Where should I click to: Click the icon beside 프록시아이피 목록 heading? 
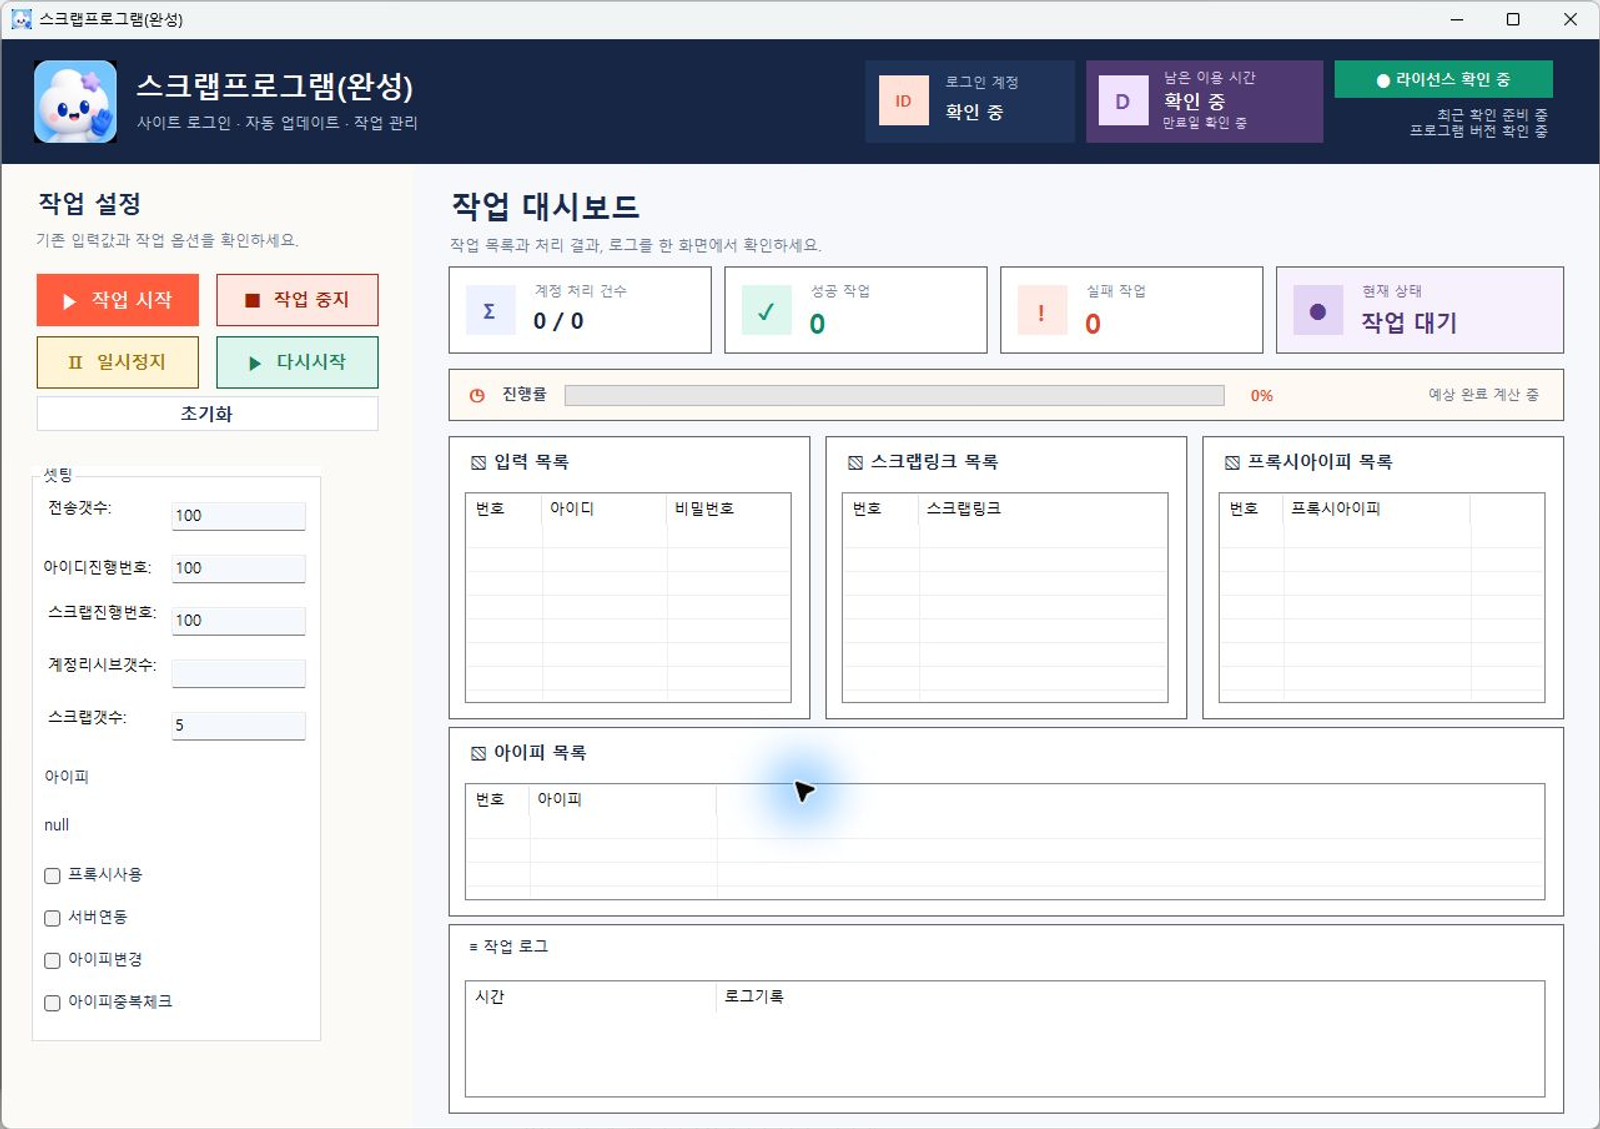1232,462
